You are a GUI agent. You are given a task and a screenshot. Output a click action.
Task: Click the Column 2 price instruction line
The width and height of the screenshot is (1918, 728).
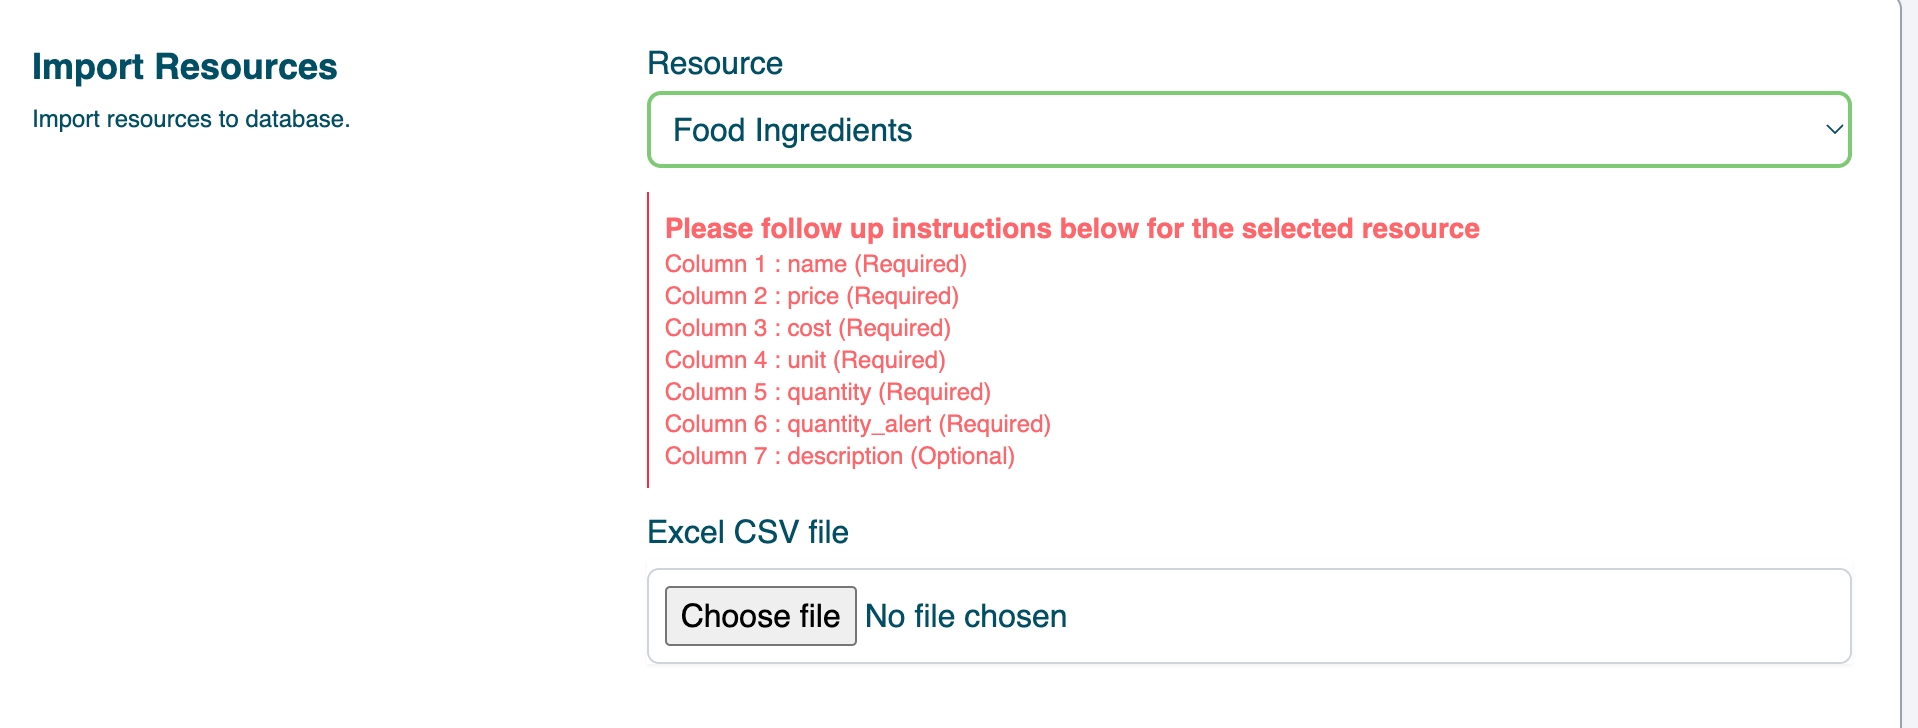click(812, 296)
